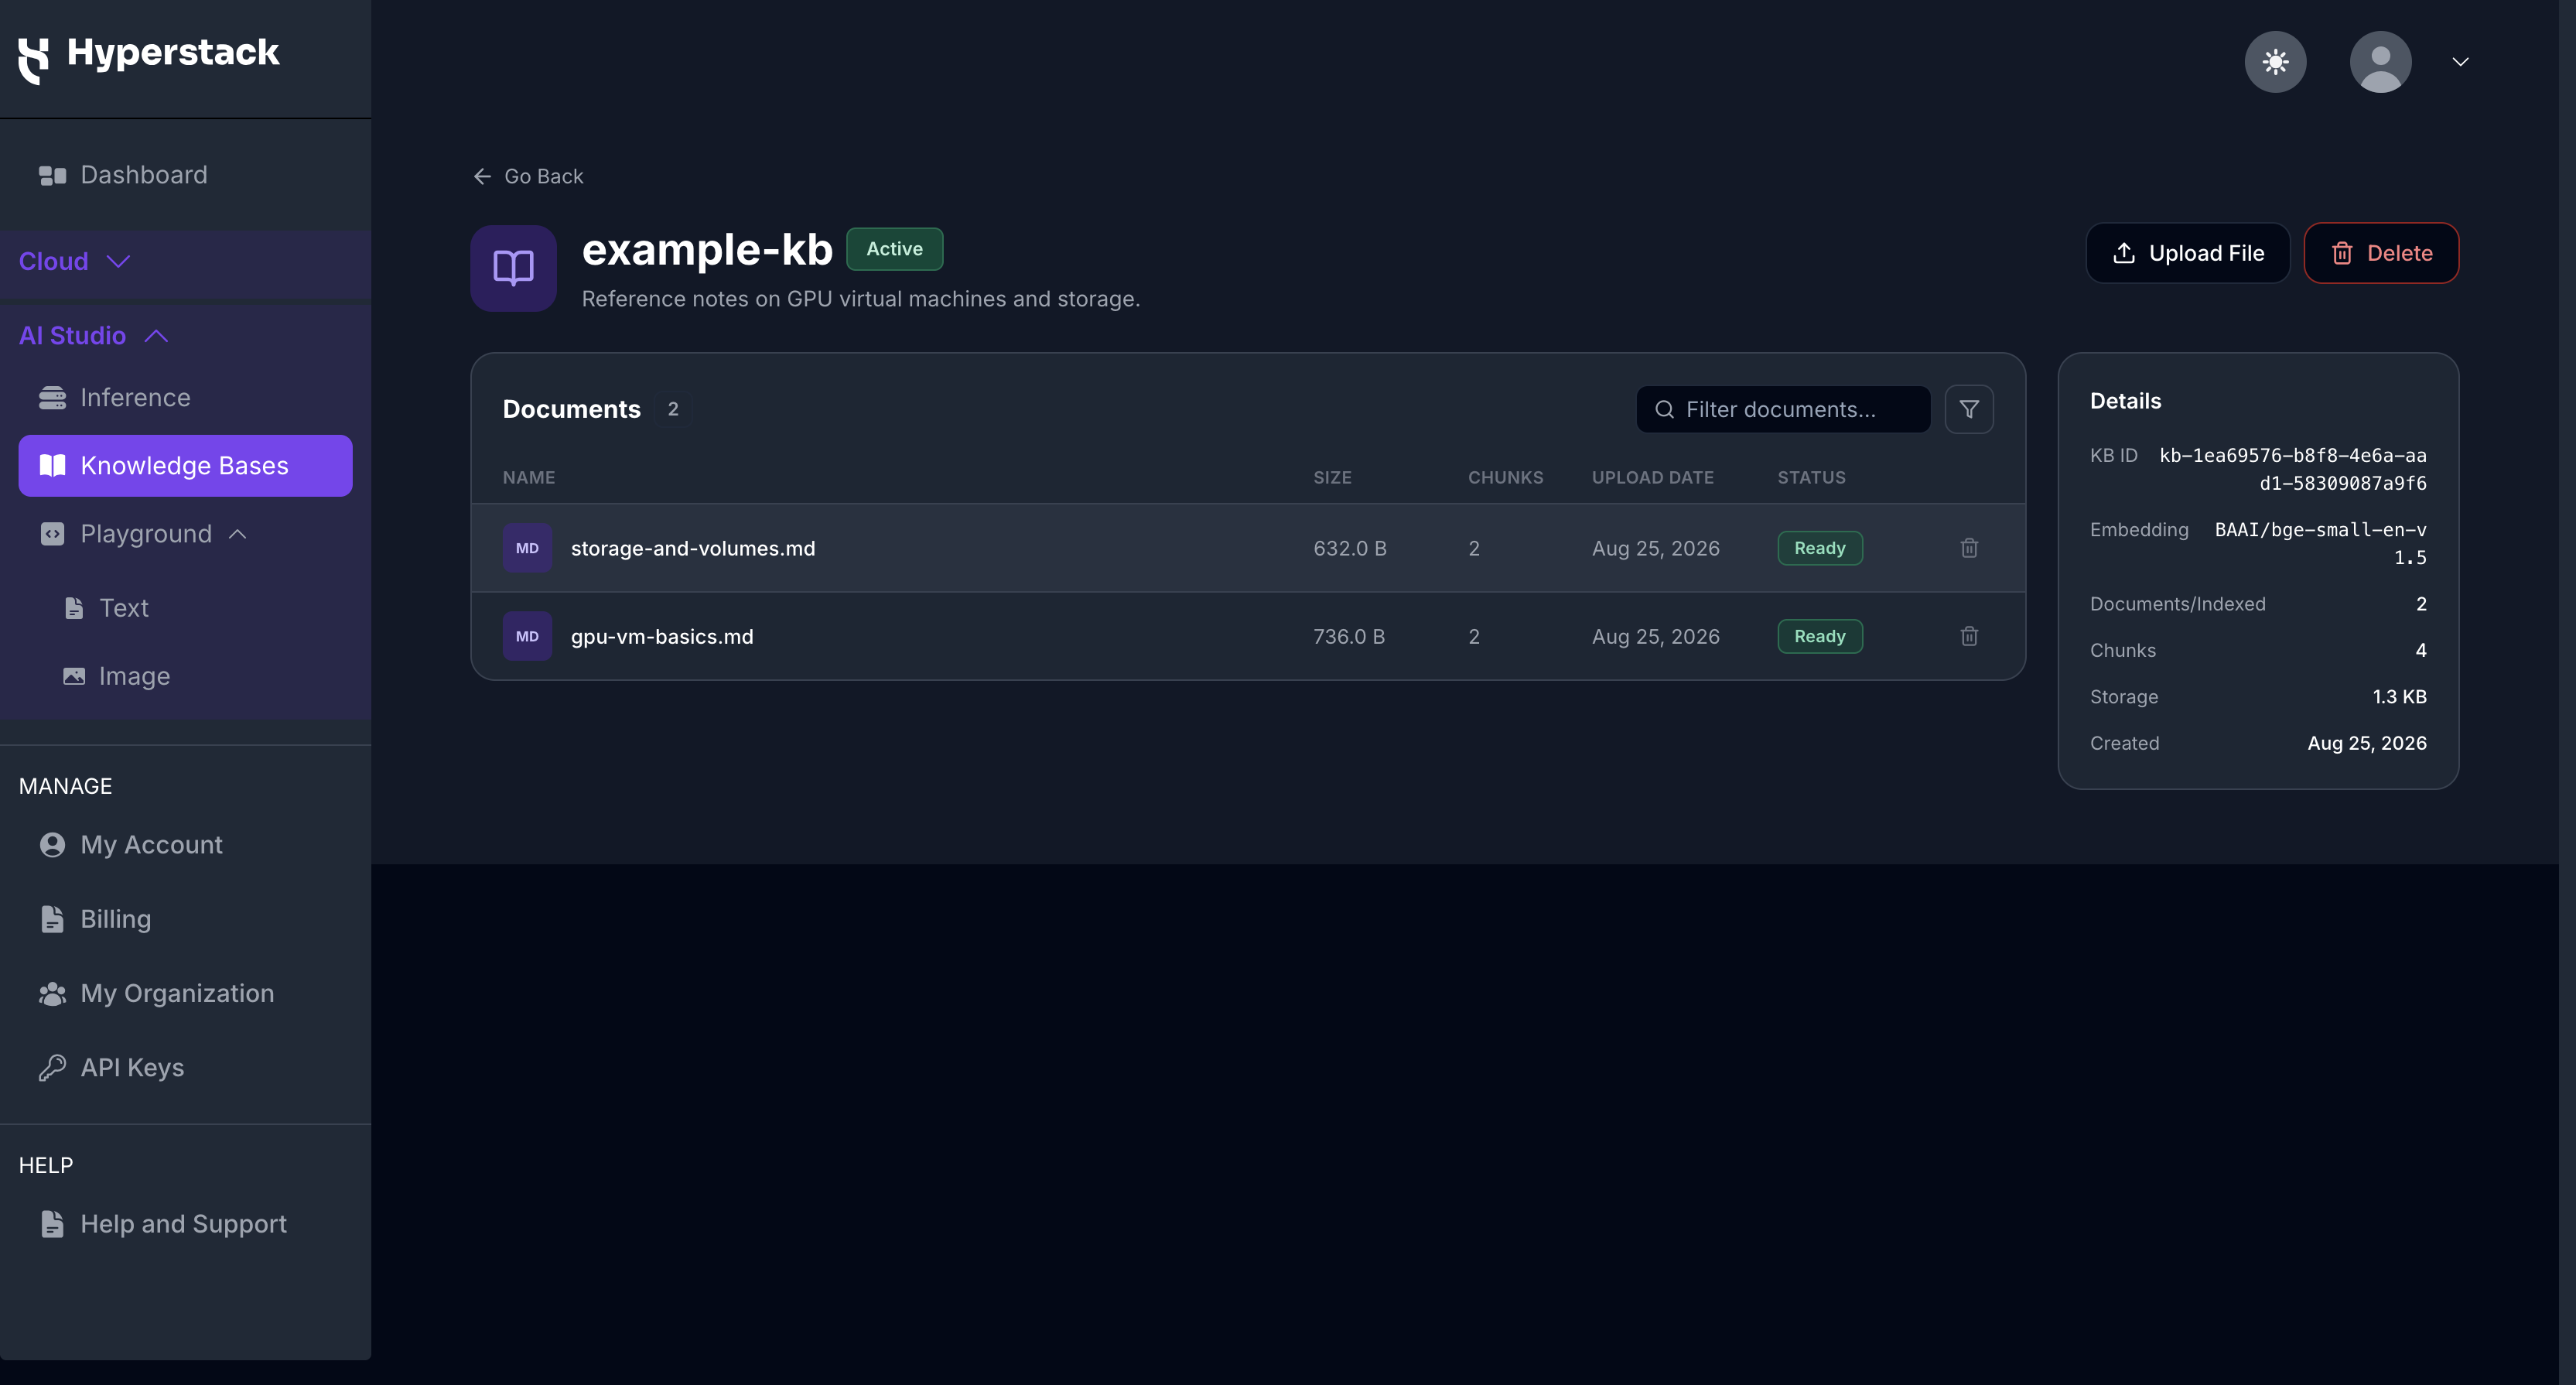Open gpu-vm-basics.md document

(x=662, y=636)
